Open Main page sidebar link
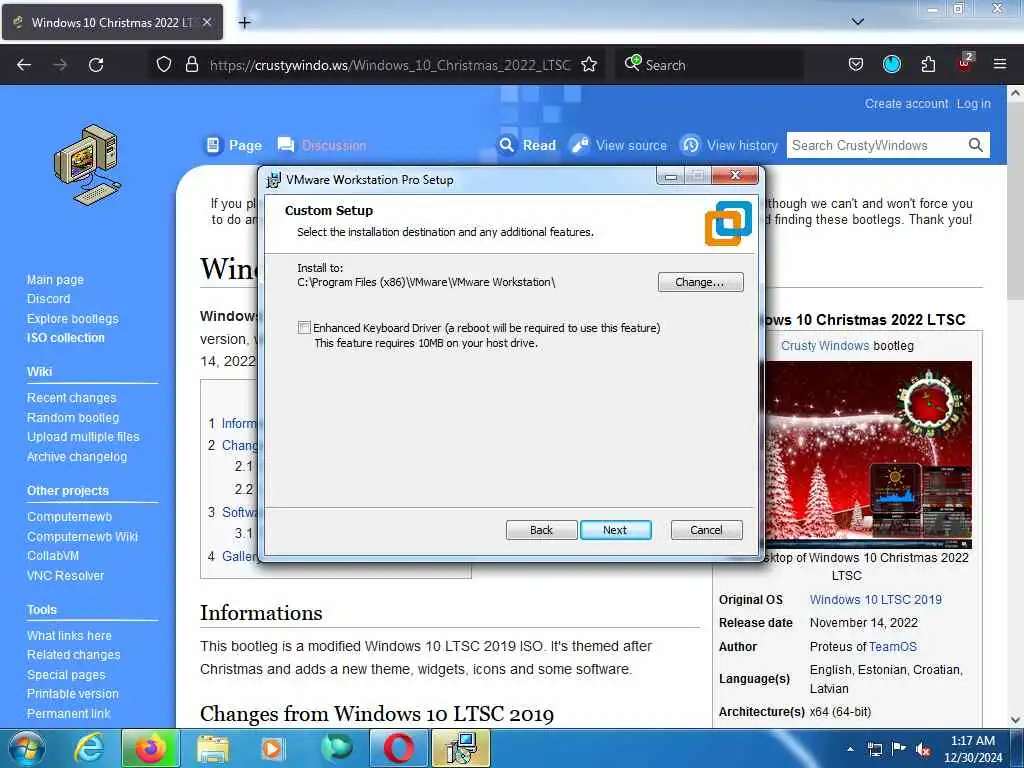 56,280
